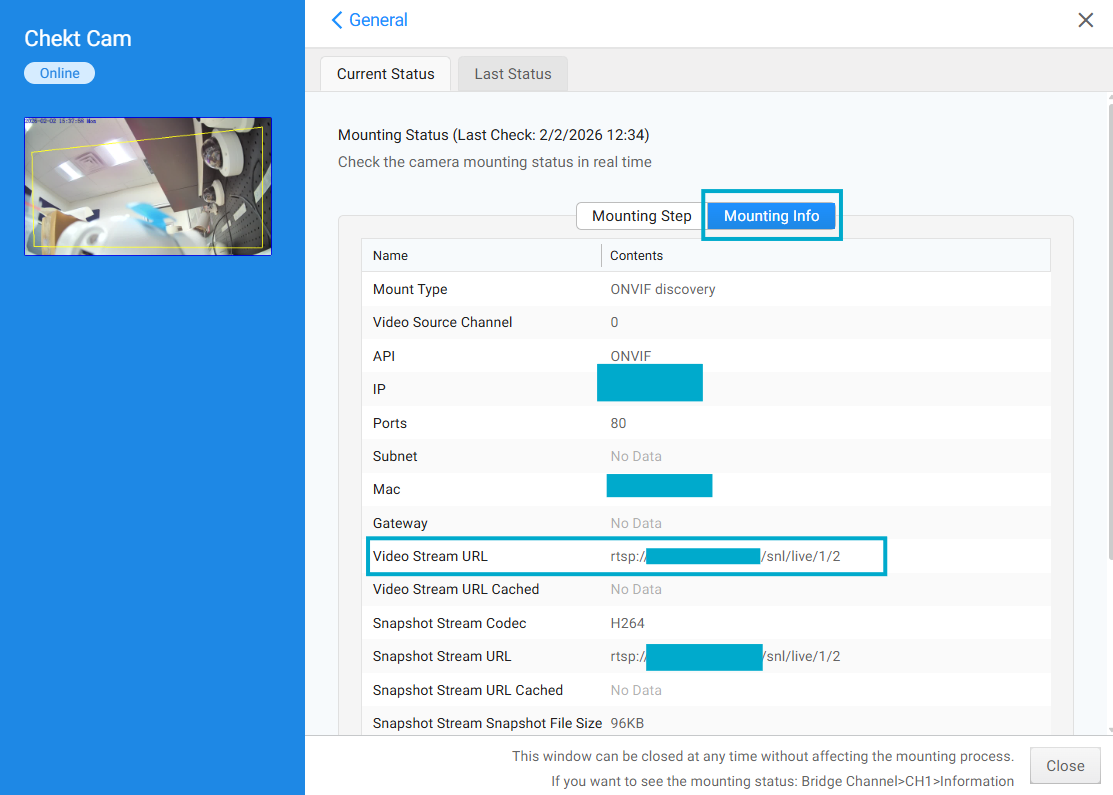This screenshot has height=795, width=1113.
Task: Open the Chekt Cam camera preview thumbnail
Action: pos(148,186)
